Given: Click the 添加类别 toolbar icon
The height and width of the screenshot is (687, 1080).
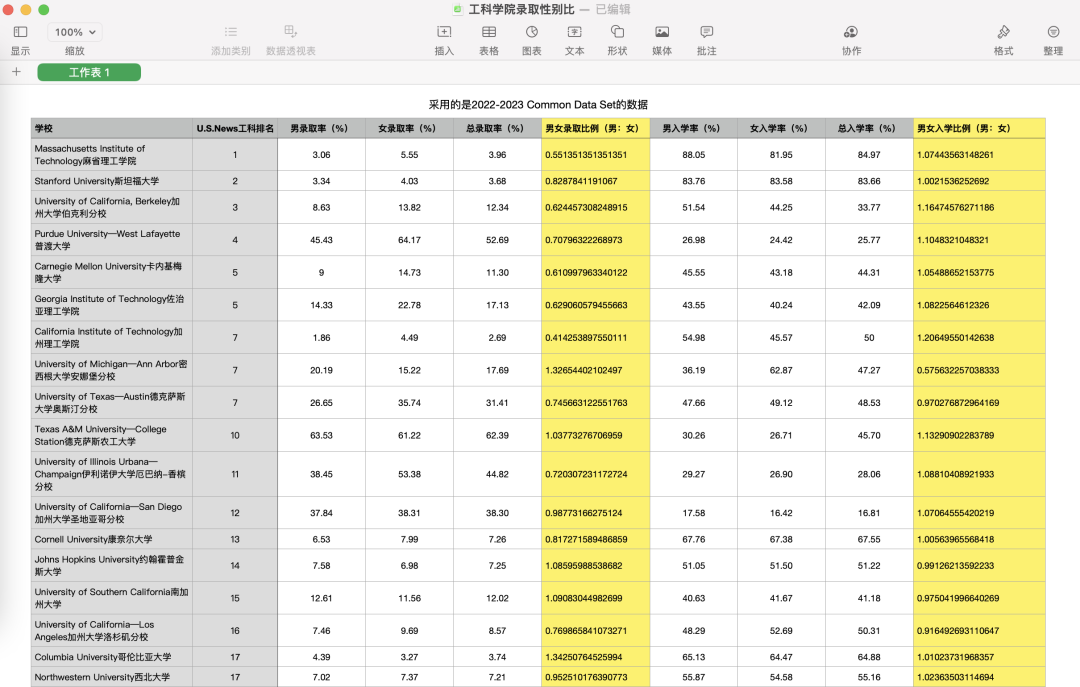Looking at the screenshot, I should [x=231, y=32].
